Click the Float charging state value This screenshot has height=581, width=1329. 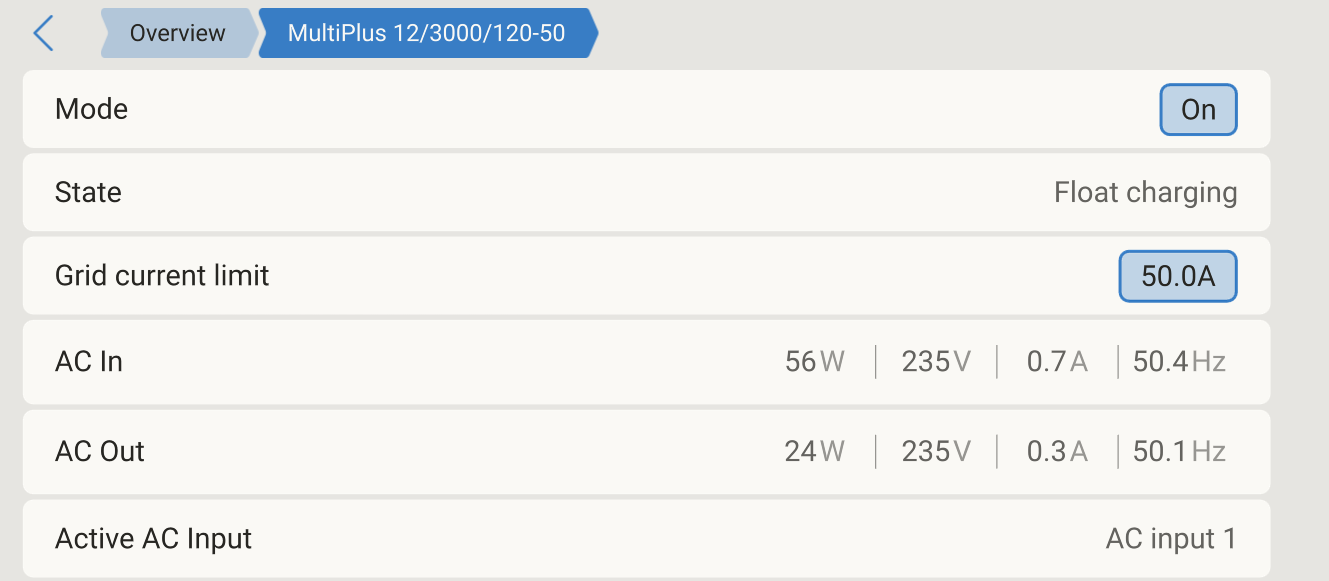tap(1145, 192)
